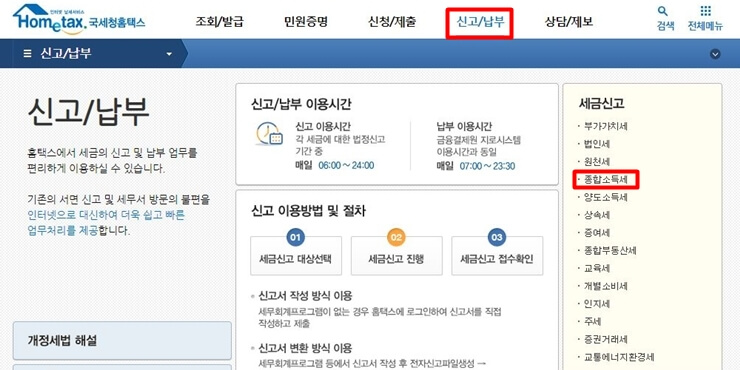Select the 증권거래세 tax link

pyautogui.click(x=605, y=339)
